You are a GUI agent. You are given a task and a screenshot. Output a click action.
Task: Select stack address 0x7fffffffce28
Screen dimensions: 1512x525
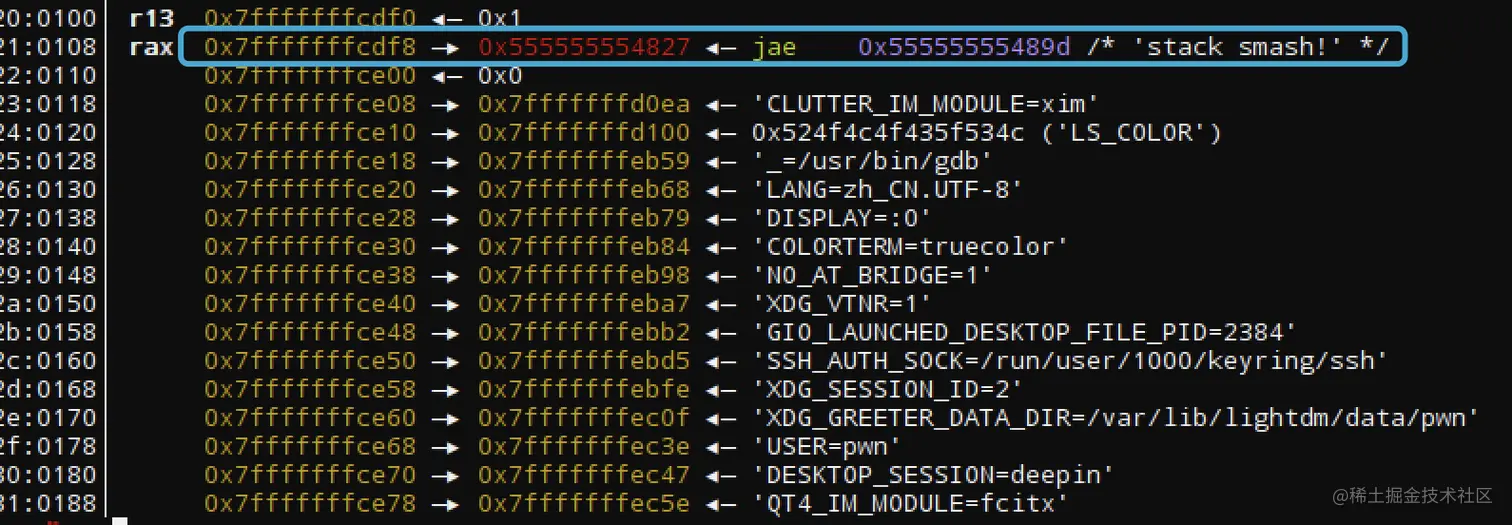click(x=310, y=218)
